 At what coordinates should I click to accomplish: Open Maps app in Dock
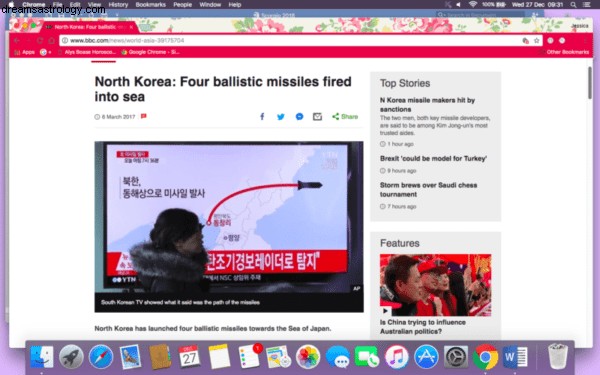tap(278, 357)
